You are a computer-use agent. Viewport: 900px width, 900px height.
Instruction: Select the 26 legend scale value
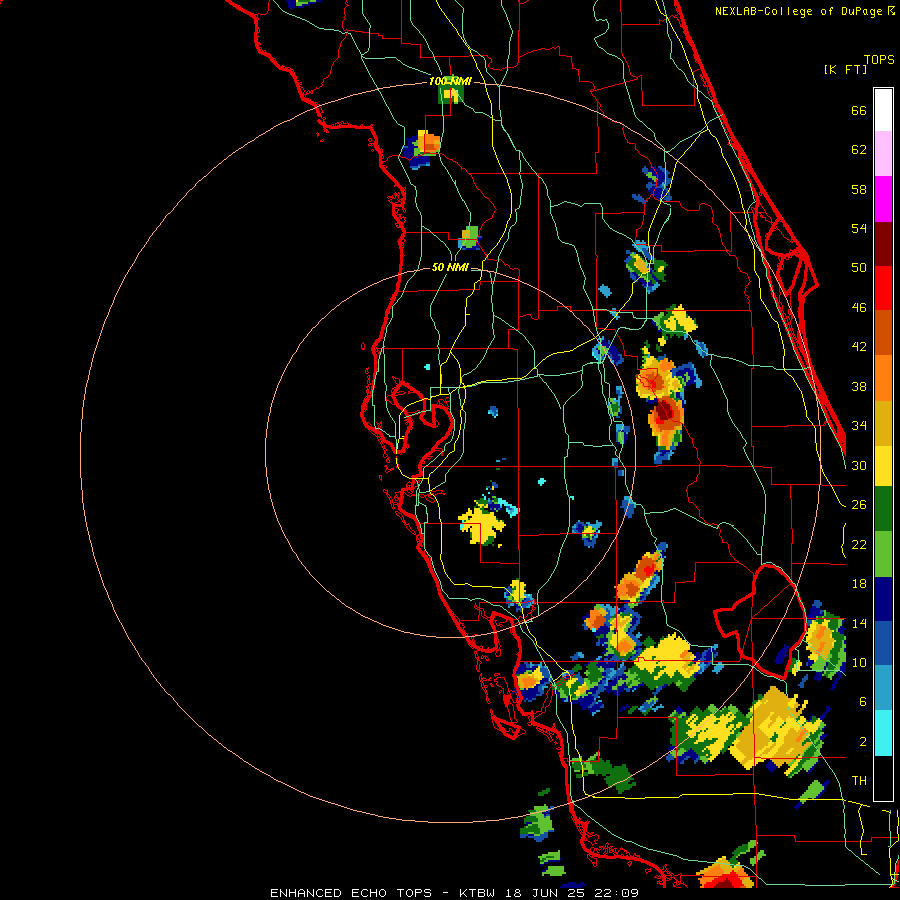859,505
